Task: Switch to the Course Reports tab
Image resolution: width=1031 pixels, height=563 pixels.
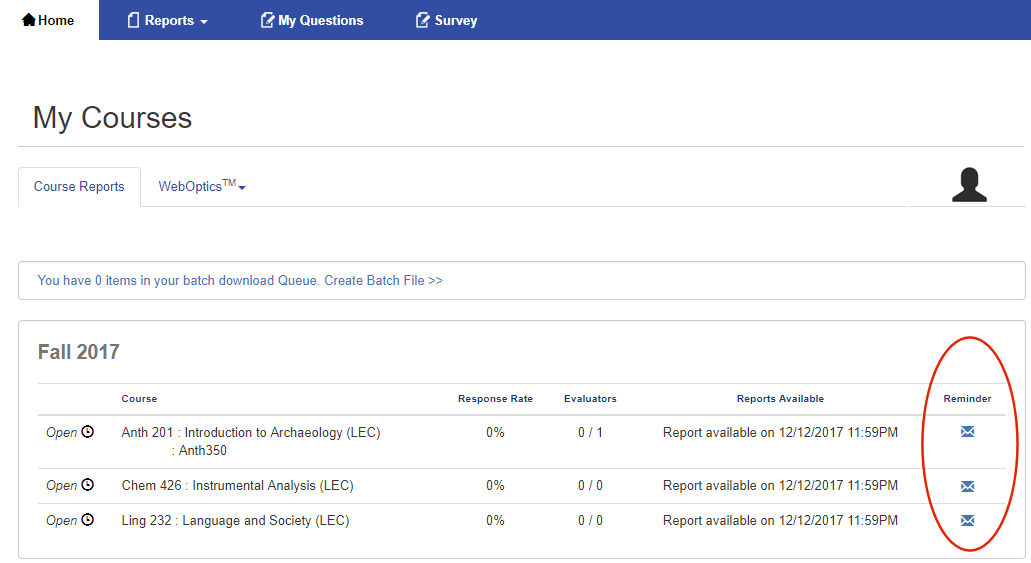Action: (x=79, y=187)
